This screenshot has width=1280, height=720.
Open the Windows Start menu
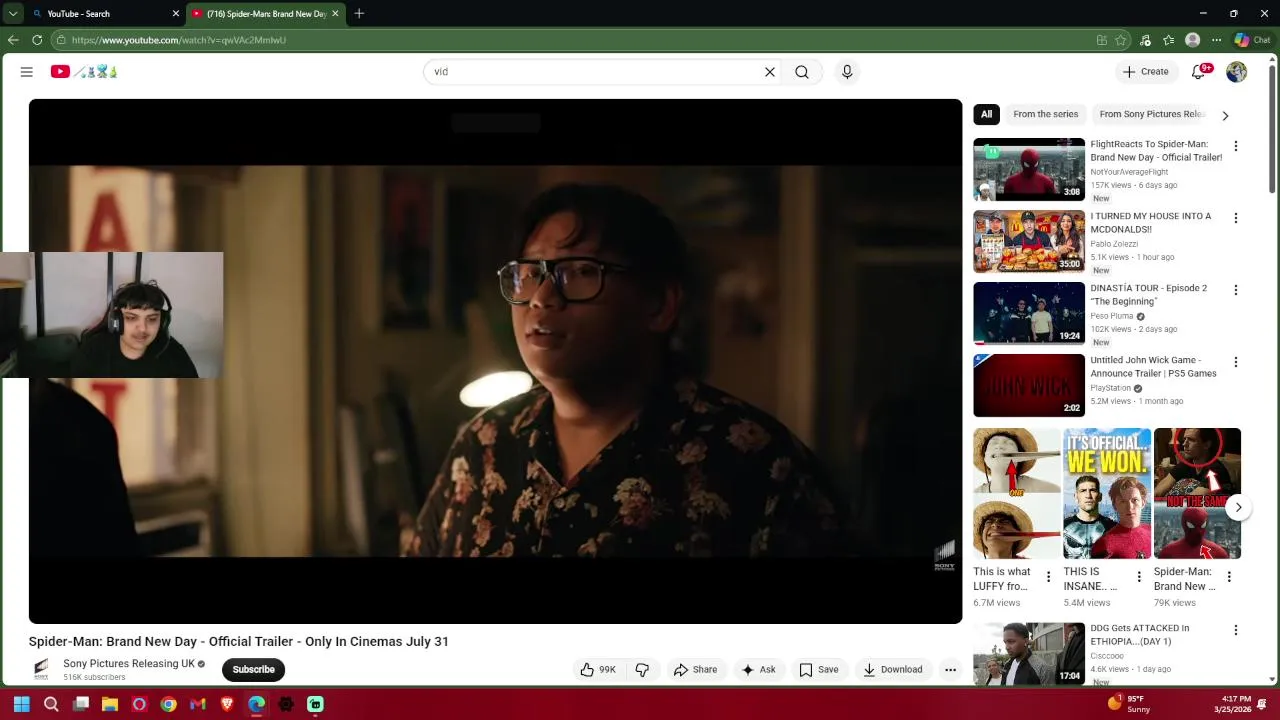click(x=21, y=704)
